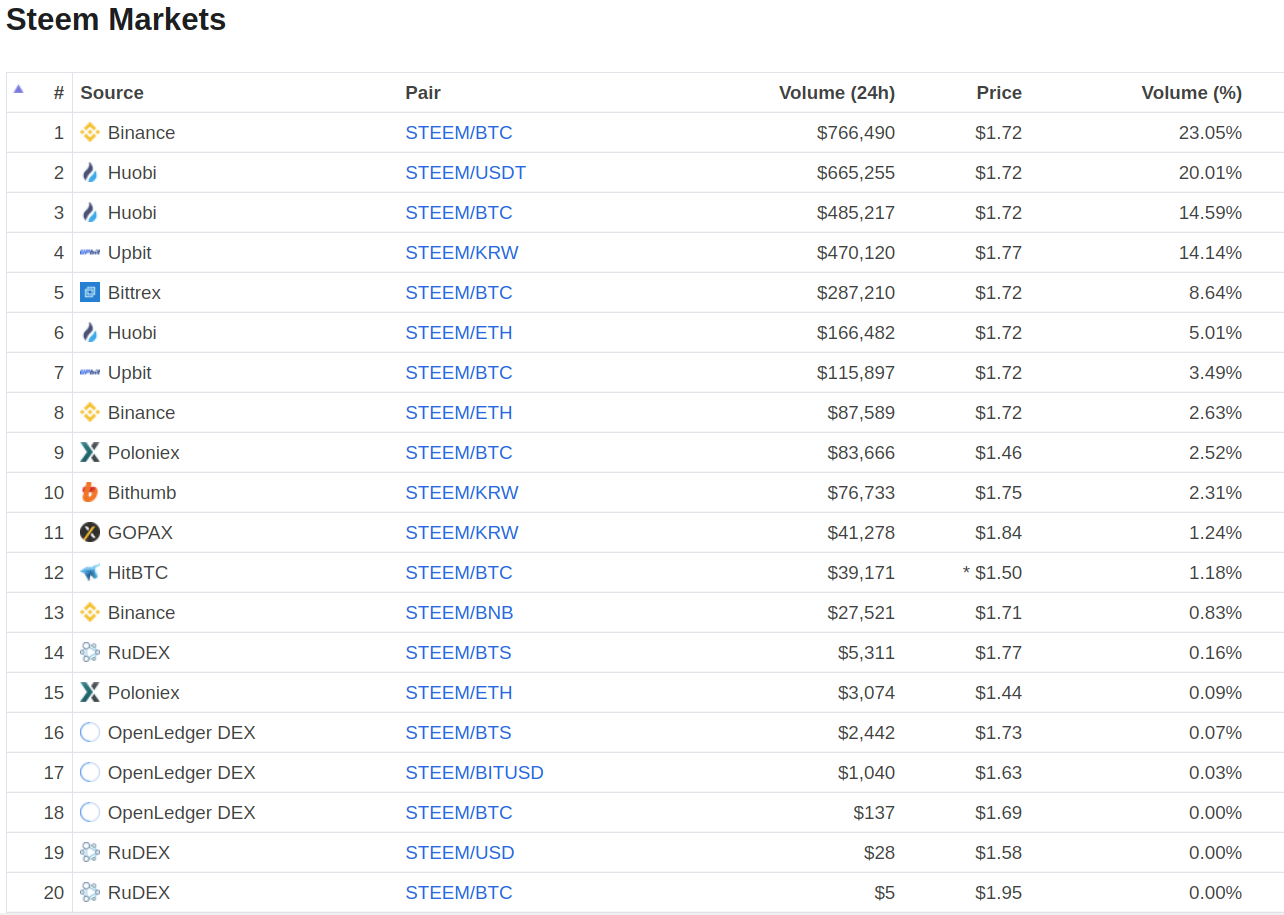The image size is (1284, 915).
Task: Open Bittrex STEEM/BTC pair link
Action: [459, 293]
